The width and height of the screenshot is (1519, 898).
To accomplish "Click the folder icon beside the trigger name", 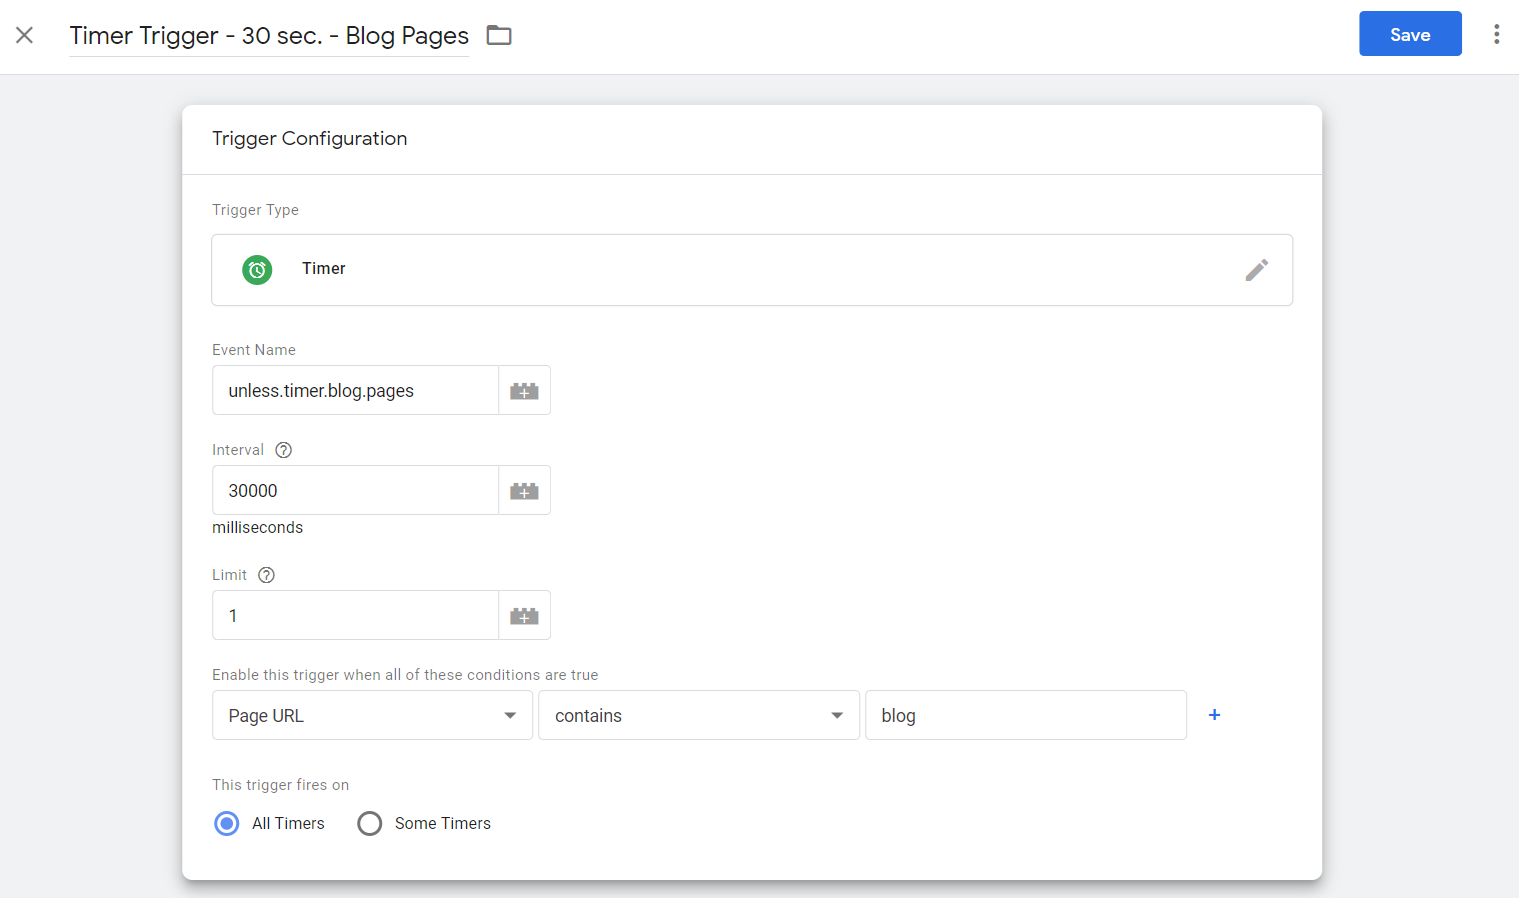I will click(498, 35).
